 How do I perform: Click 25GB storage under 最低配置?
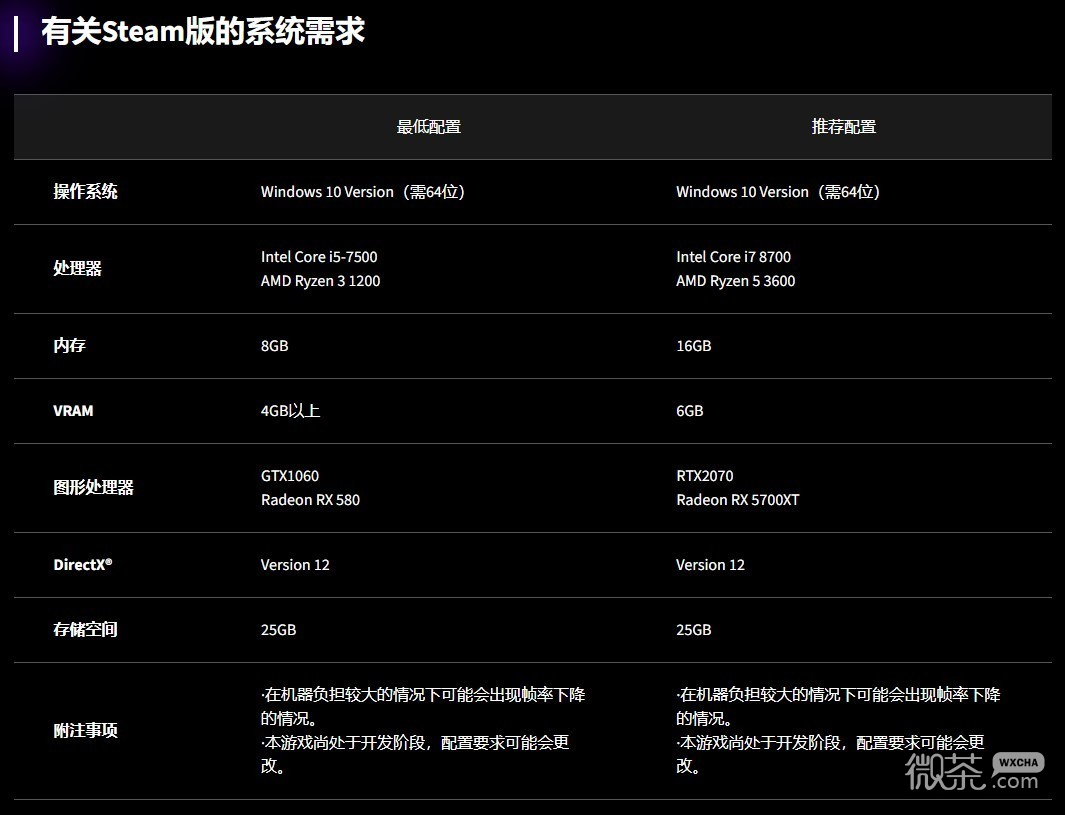click(x=278, y=630)
